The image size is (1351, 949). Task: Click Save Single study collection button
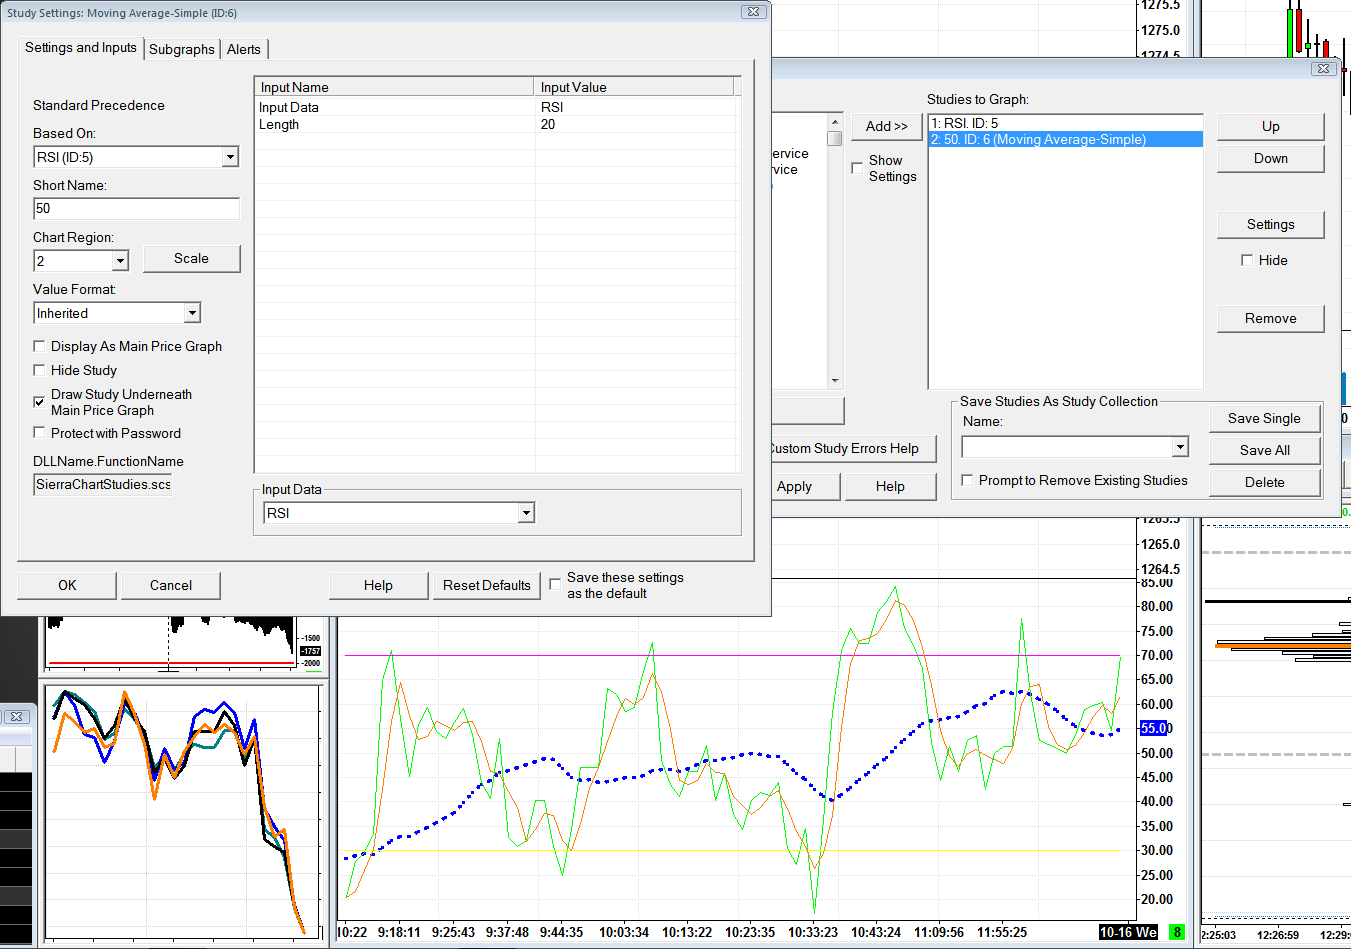click(x=1264, y=418)
